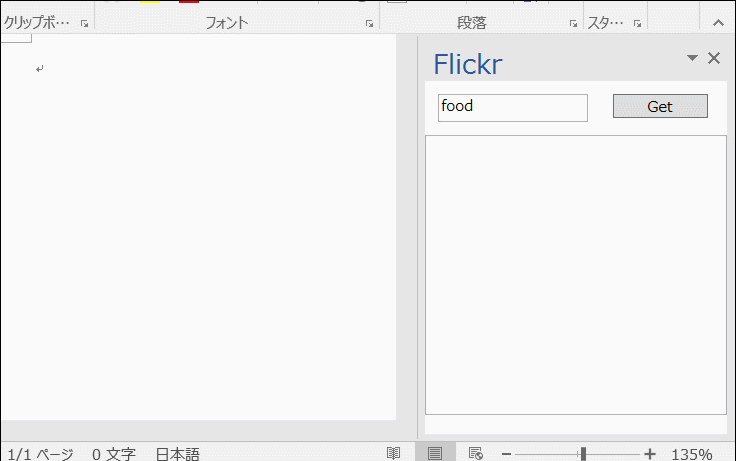Open the Paragraph (段落) dialog launcher
This screenshot has height=461, width=736.
coord(573,23)
